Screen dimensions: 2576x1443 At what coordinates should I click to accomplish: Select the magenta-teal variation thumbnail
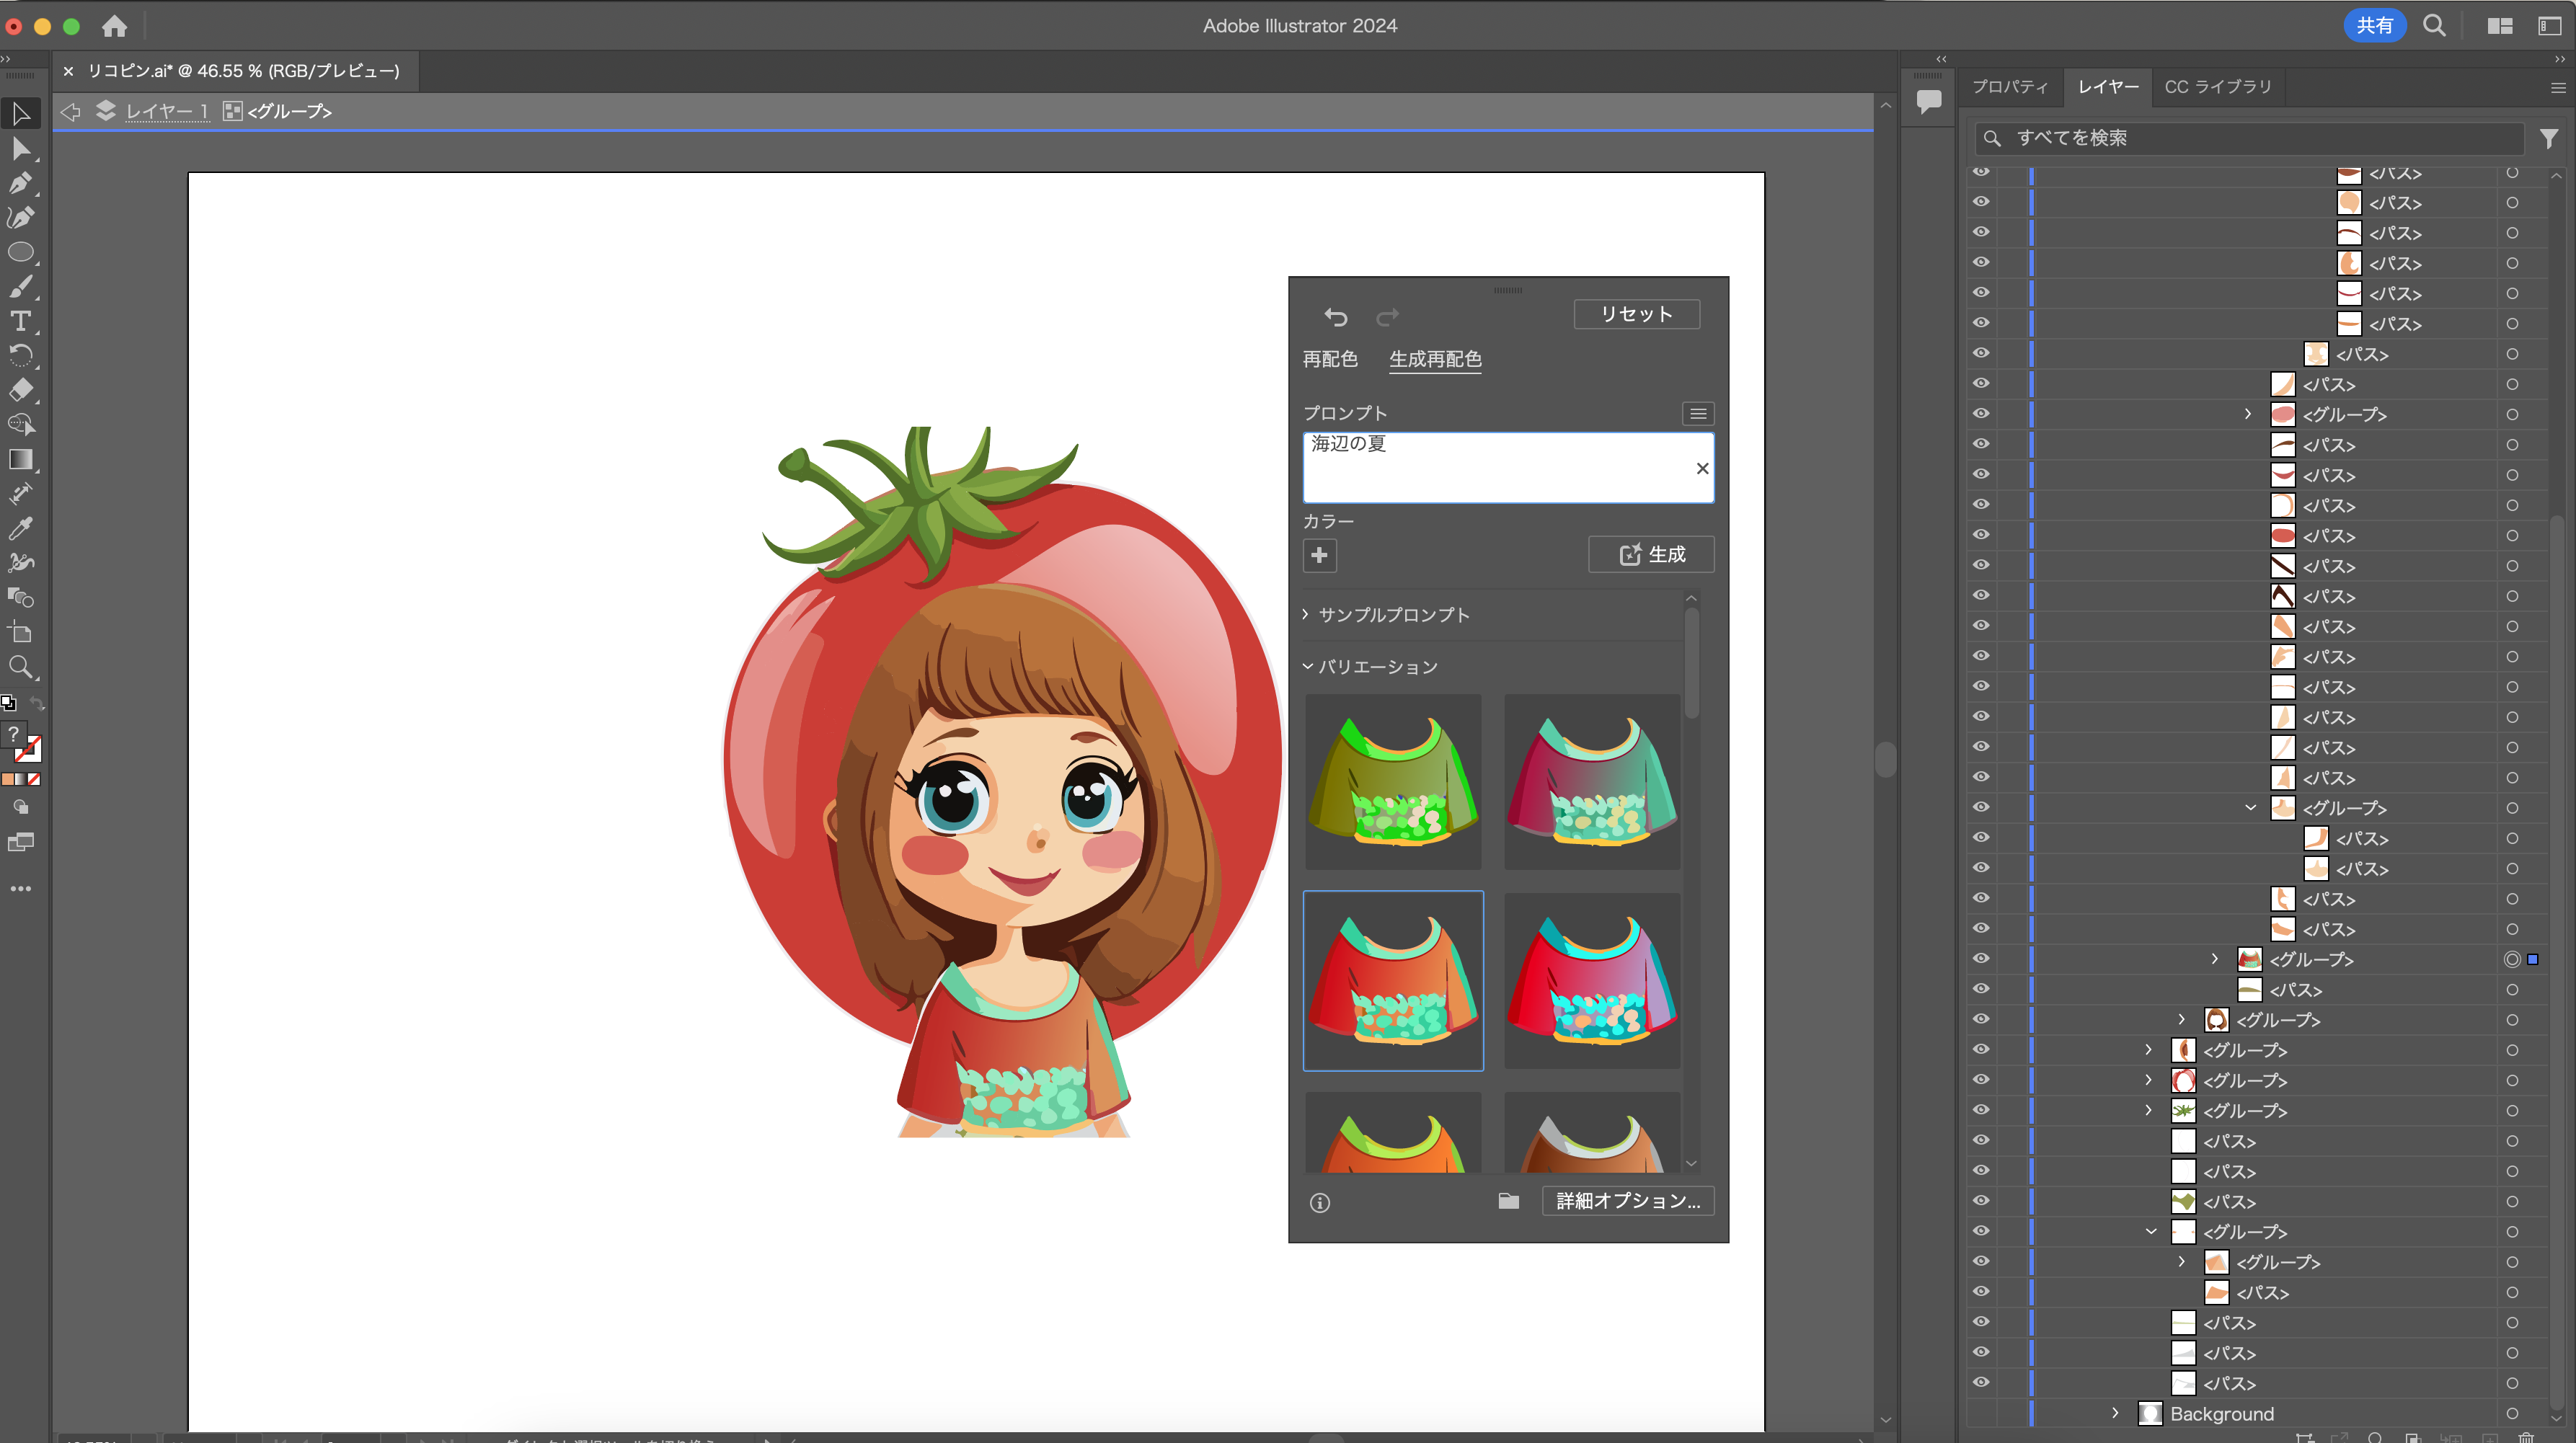(x=1592, y=781)
